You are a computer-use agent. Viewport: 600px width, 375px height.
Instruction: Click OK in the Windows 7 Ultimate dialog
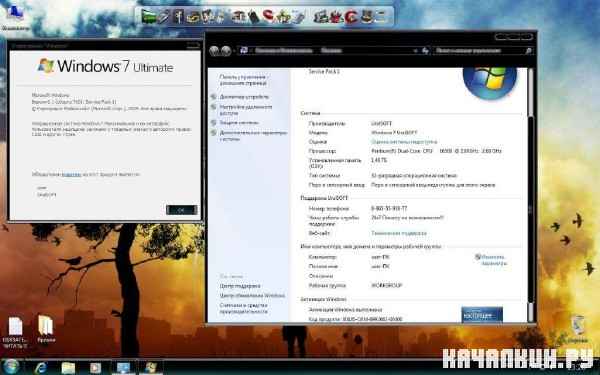pos(181,210)
